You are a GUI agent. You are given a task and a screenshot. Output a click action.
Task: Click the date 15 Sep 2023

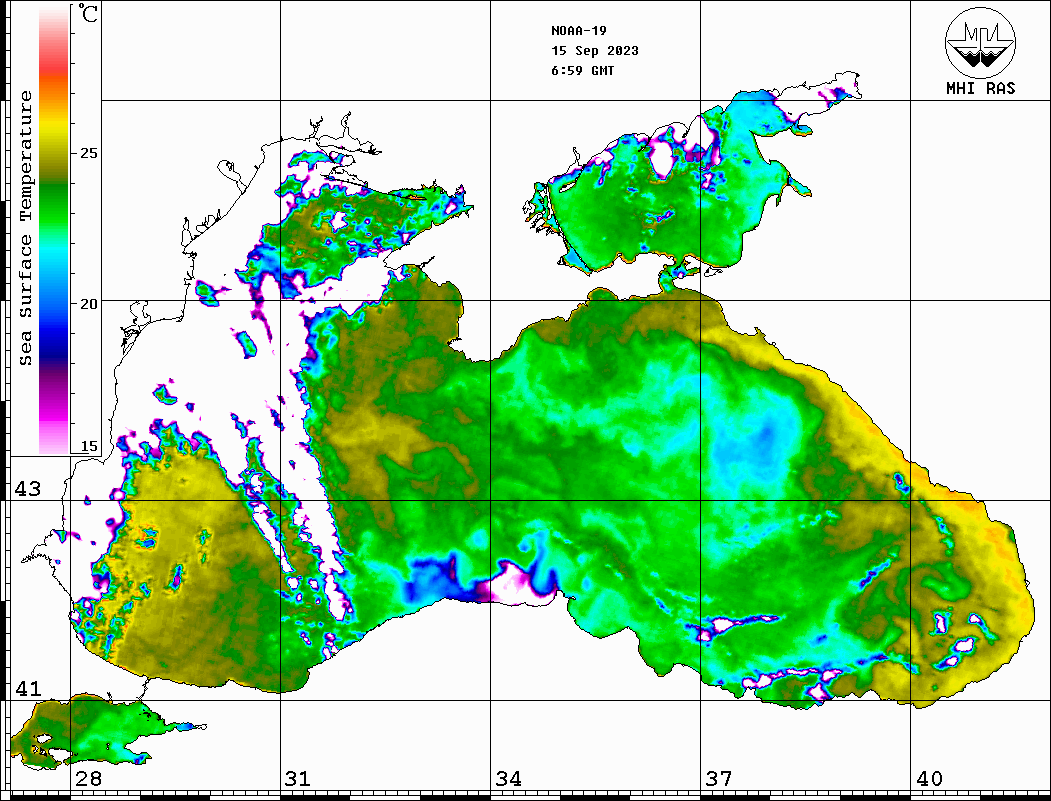click(x=594, y=50)
